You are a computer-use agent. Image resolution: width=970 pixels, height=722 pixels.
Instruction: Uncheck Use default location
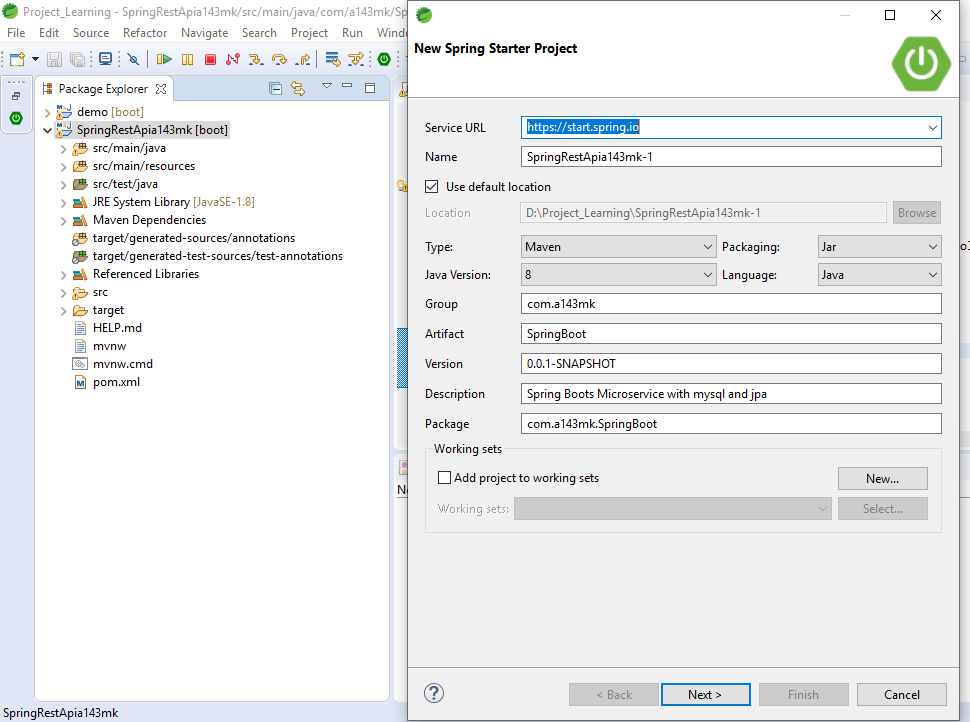point(431,186)
